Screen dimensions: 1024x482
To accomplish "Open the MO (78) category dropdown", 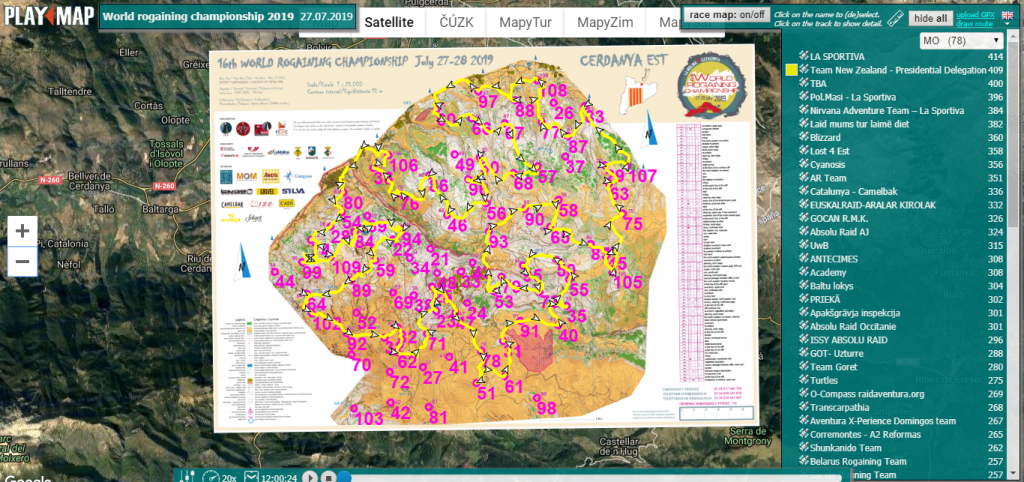I will [961, 41].
